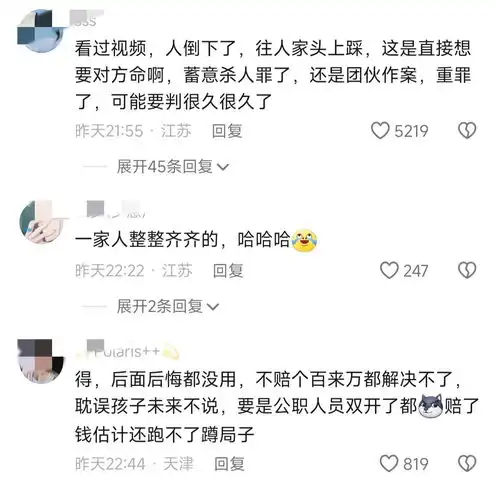
Task: Tap the husky emoji in third comment
Action: [430, 406]
